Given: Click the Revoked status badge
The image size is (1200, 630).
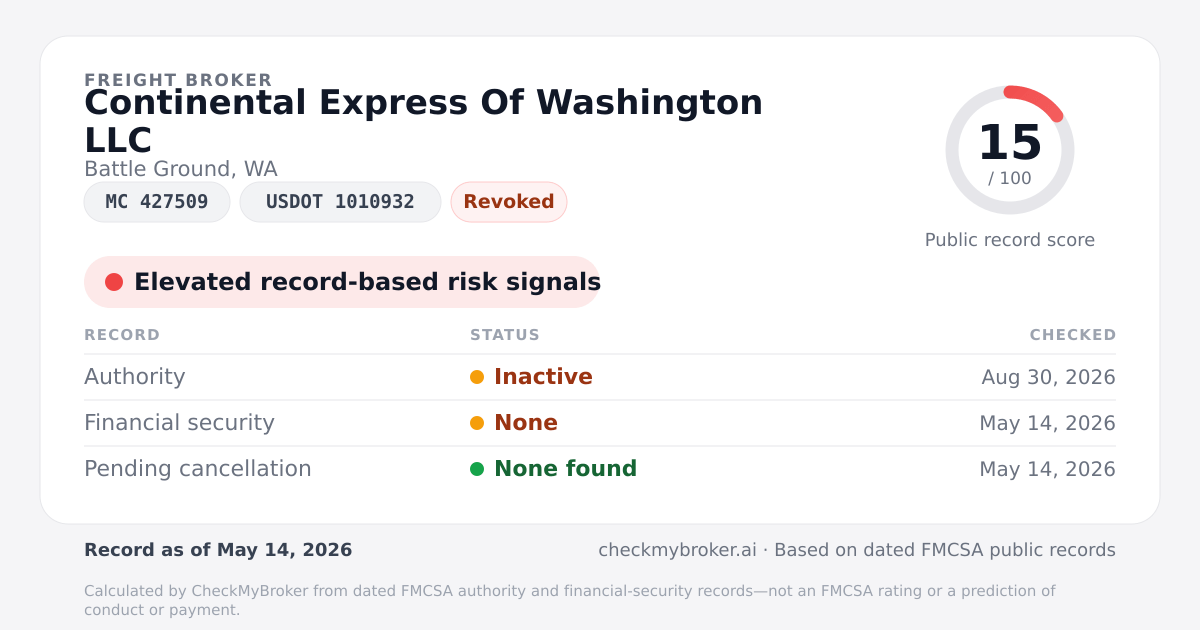Looking at the screenshot, I should pos(509,202).
